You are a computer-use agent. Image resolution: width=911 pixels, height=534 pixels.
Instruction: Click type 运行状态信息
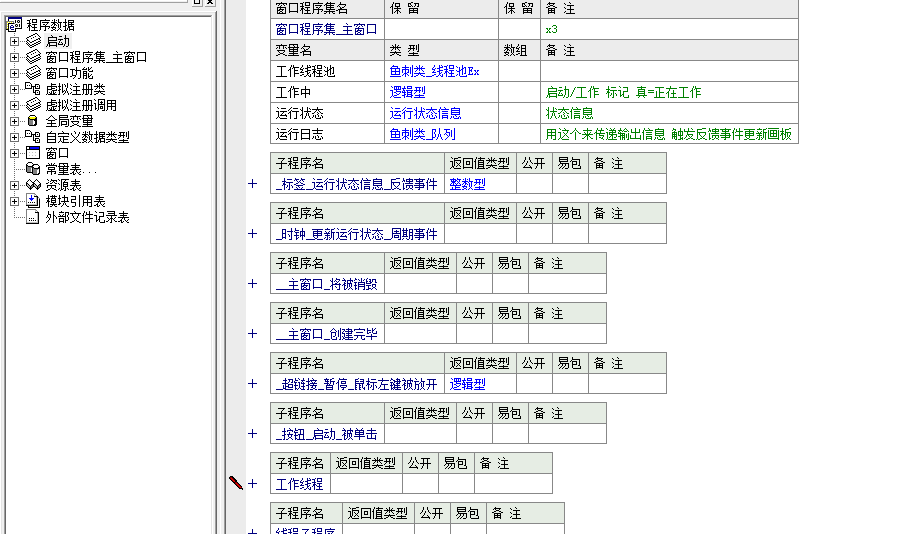[425, 113]
